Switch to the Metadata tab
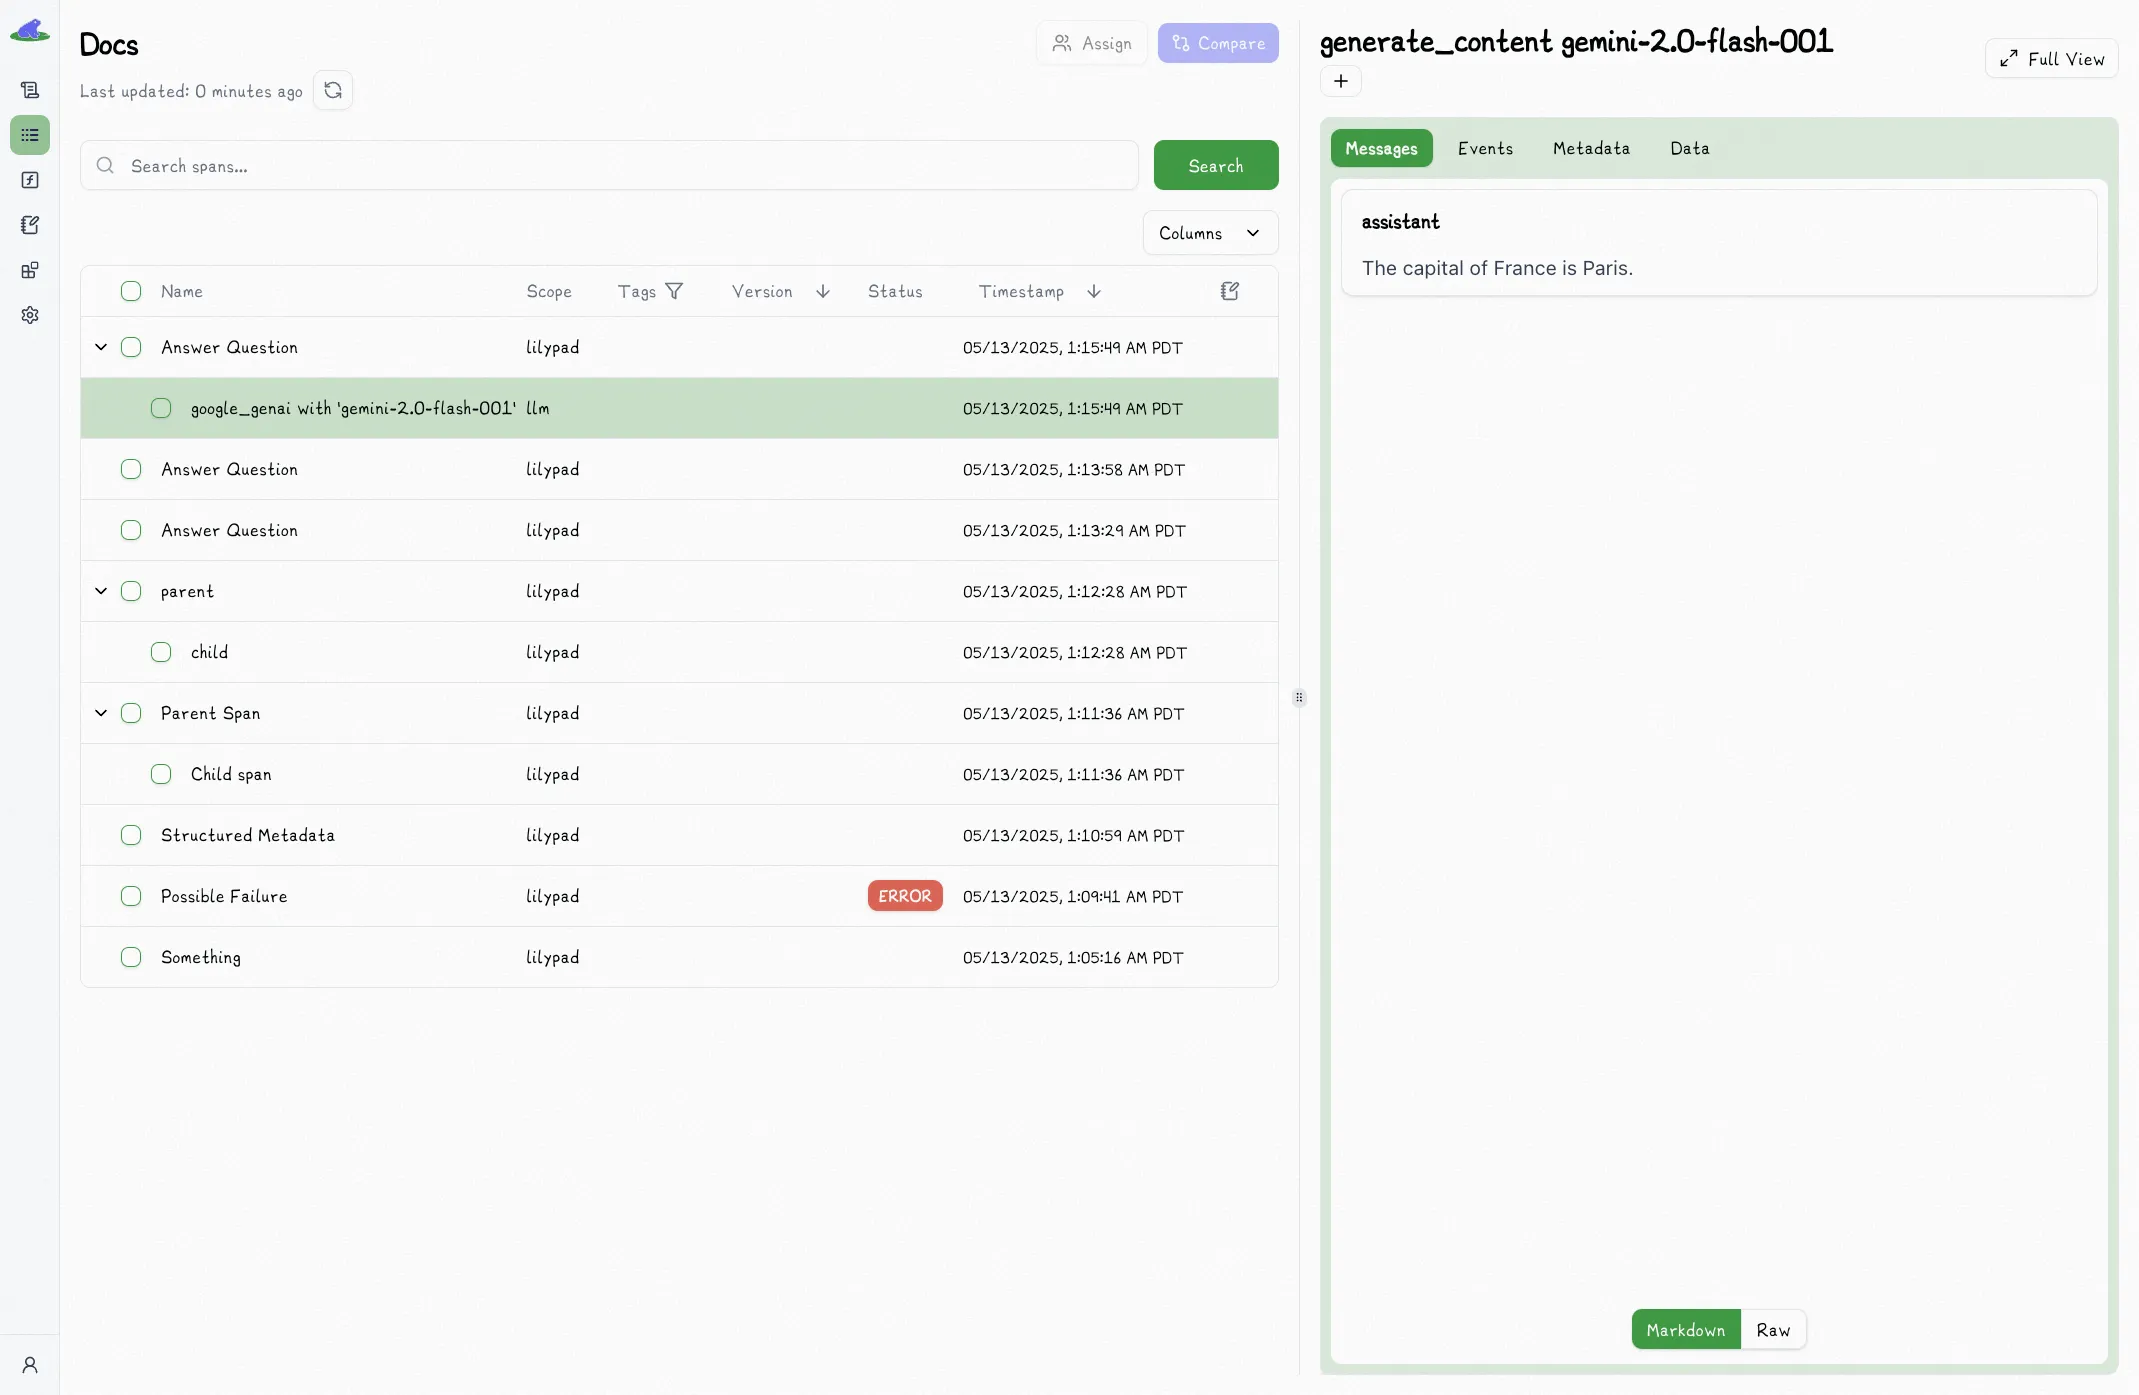The width and height of the screenshot is (2139, 1395). click(x=1591, y=148)
